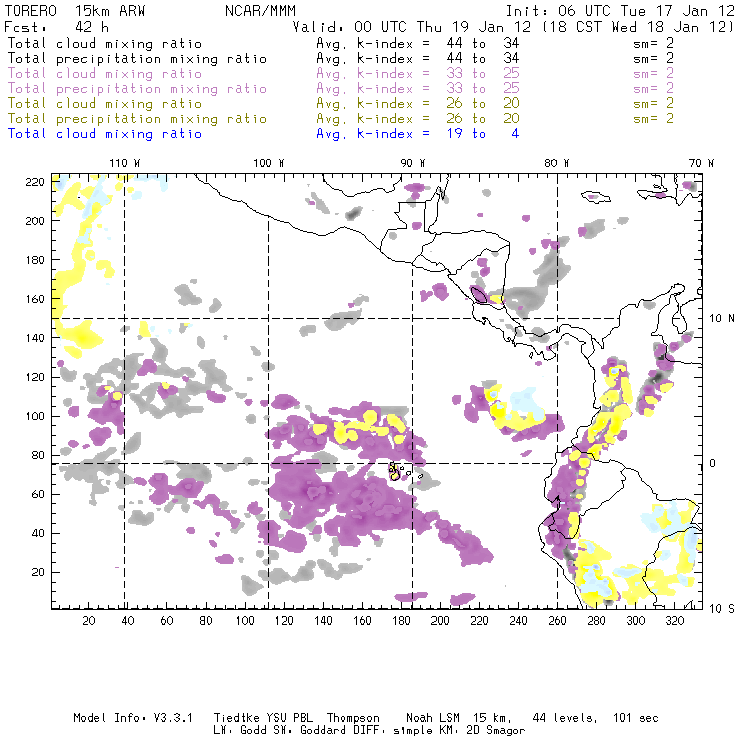The image size is (740, 740).
Task: Click the 'NCAR/MMM' header label
Action: click(x=261, y=11)
